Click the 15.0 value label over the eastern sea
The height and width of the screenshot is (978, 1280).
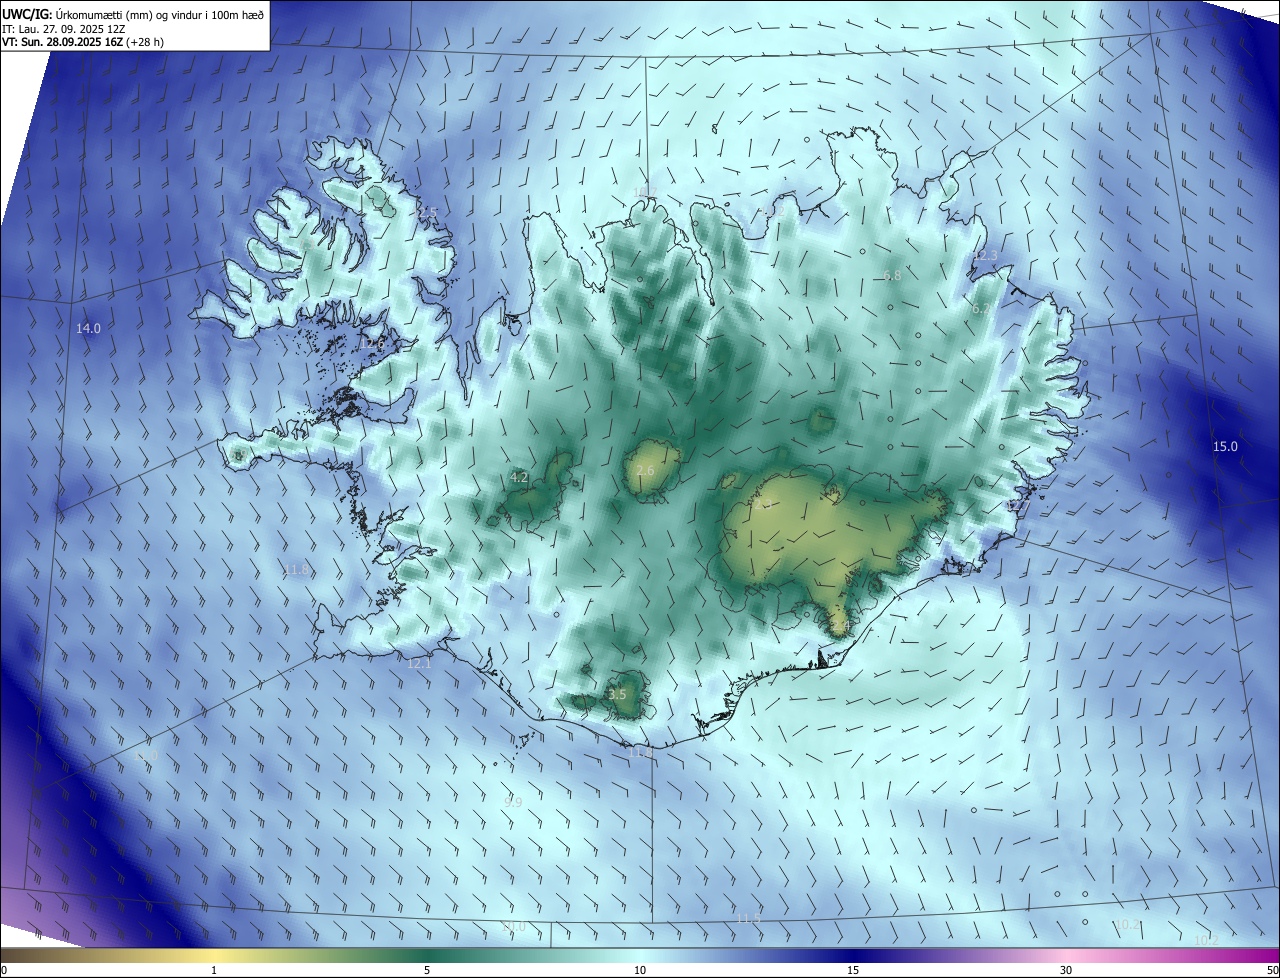[x=1225, y=446]
